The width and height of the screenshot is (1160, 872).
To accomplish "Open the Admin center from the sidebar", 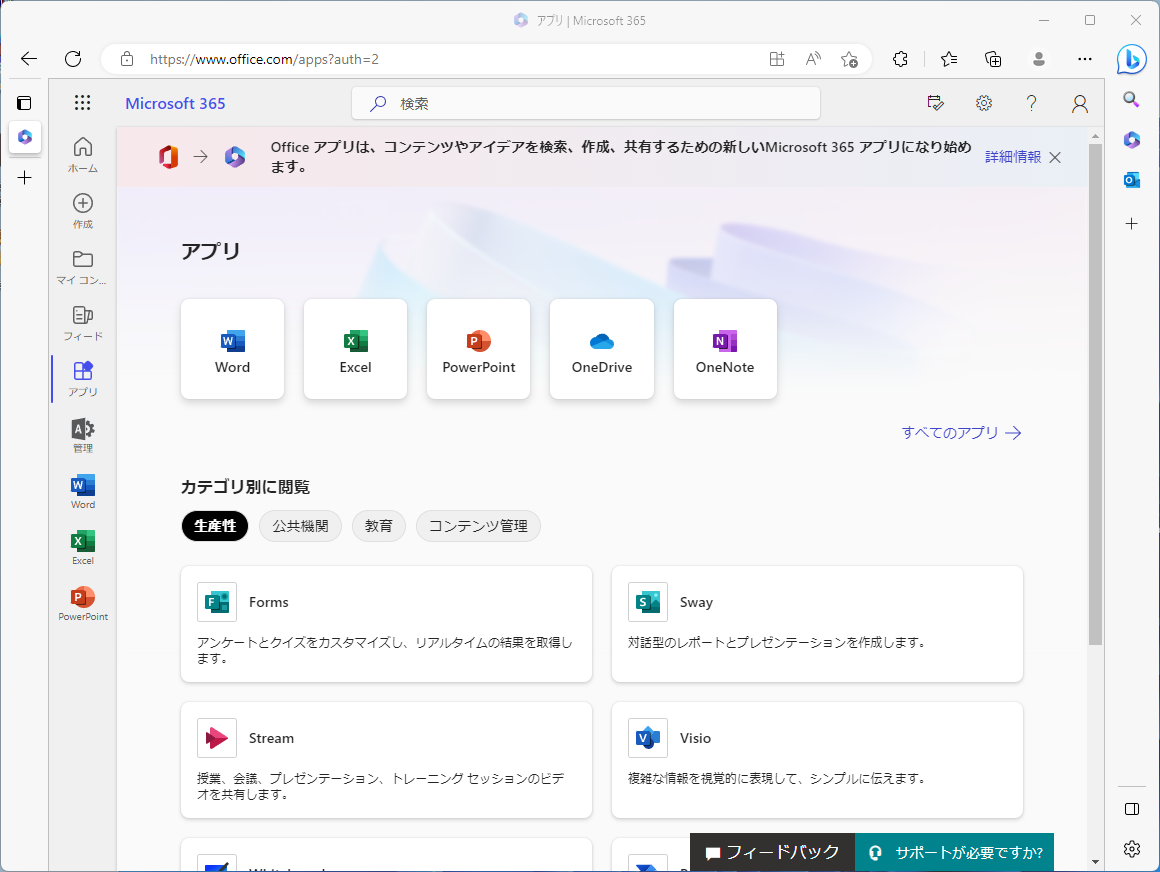I will [83, 435].
